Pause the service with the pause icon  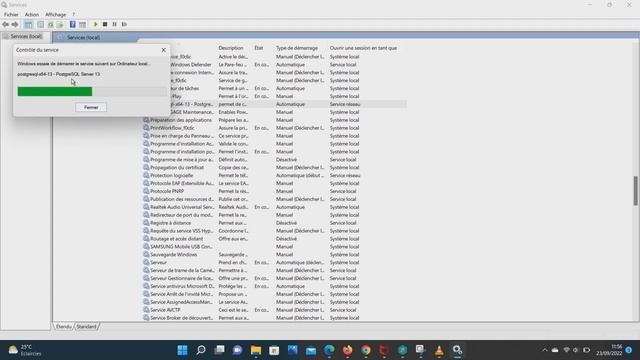coord(114,24)
